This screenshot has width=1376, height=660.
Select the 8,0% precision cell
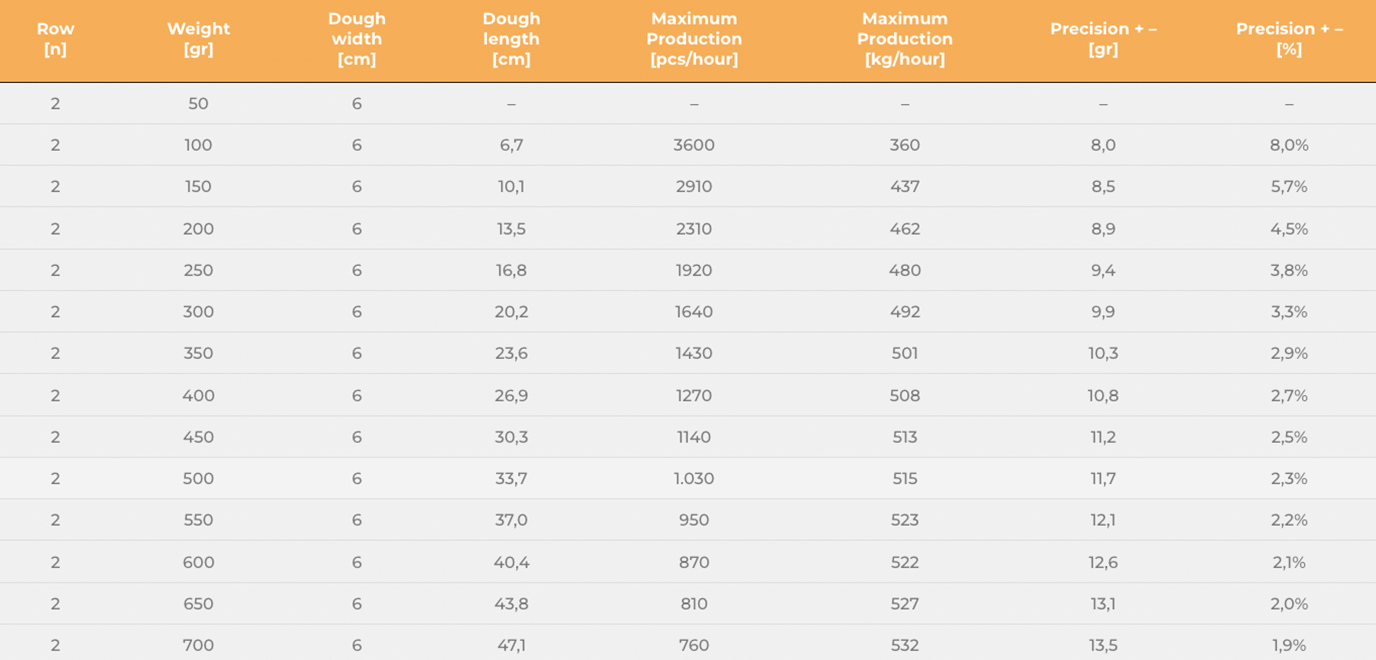click(1289, 145)
